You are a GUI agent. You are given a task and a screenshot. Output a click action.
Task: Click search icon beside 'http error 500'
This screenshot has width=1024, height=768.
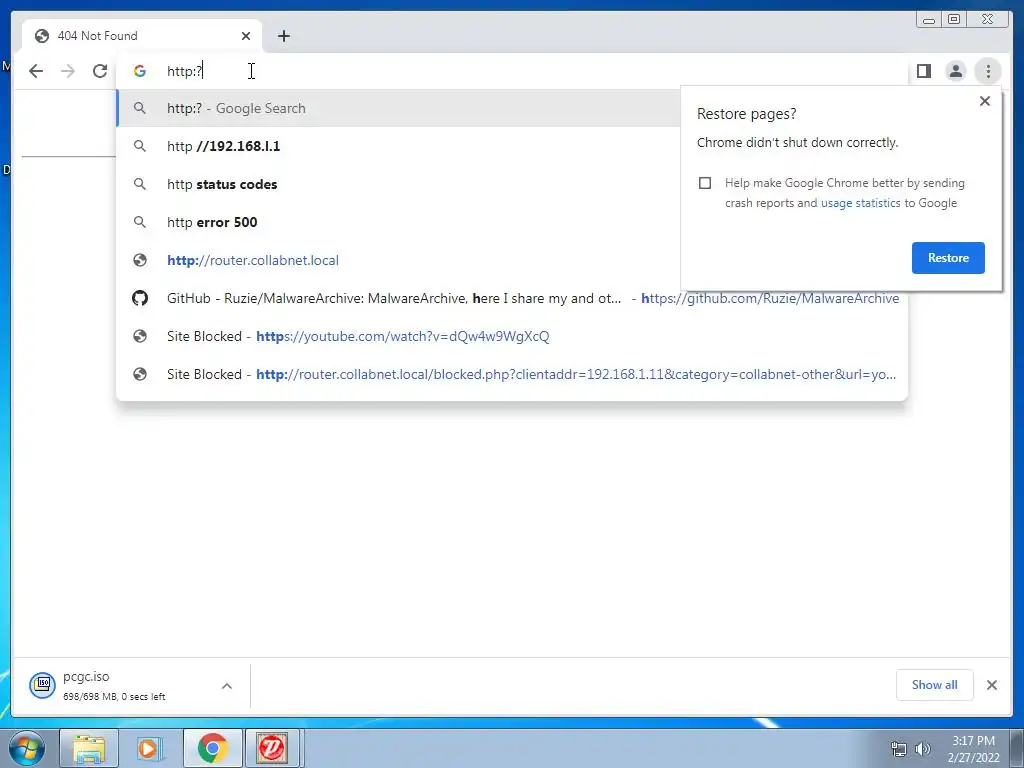(140, 222)
